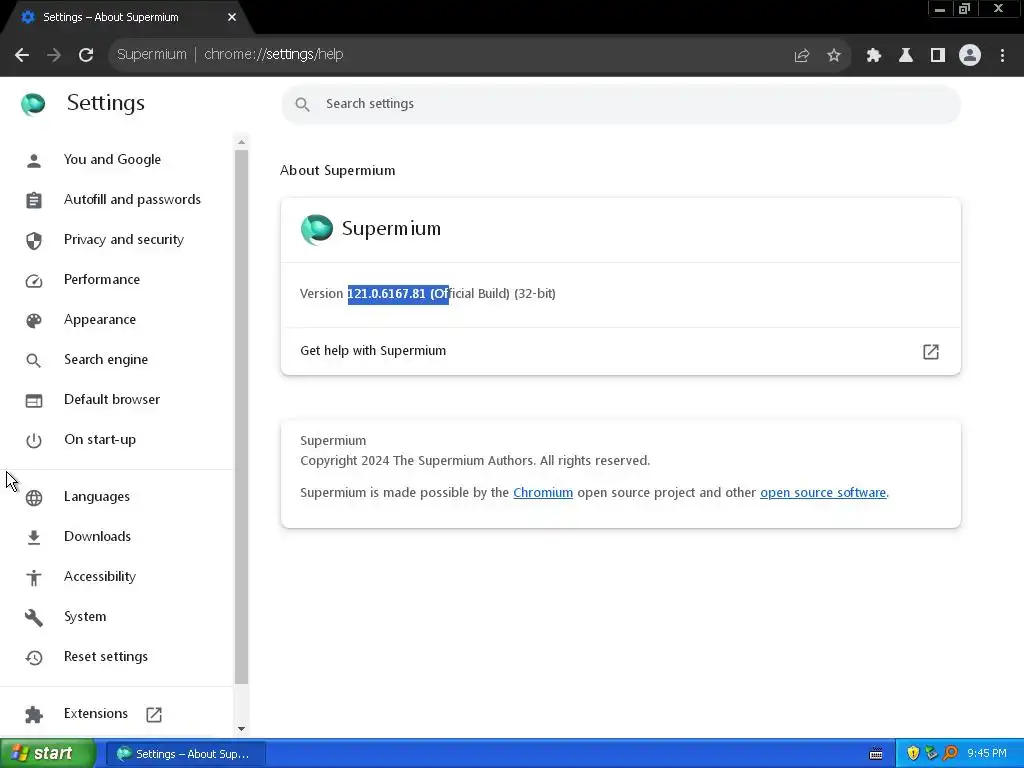Click the sidebar scrollbar up arrow

pyautogui.click(x=241, y=142)
